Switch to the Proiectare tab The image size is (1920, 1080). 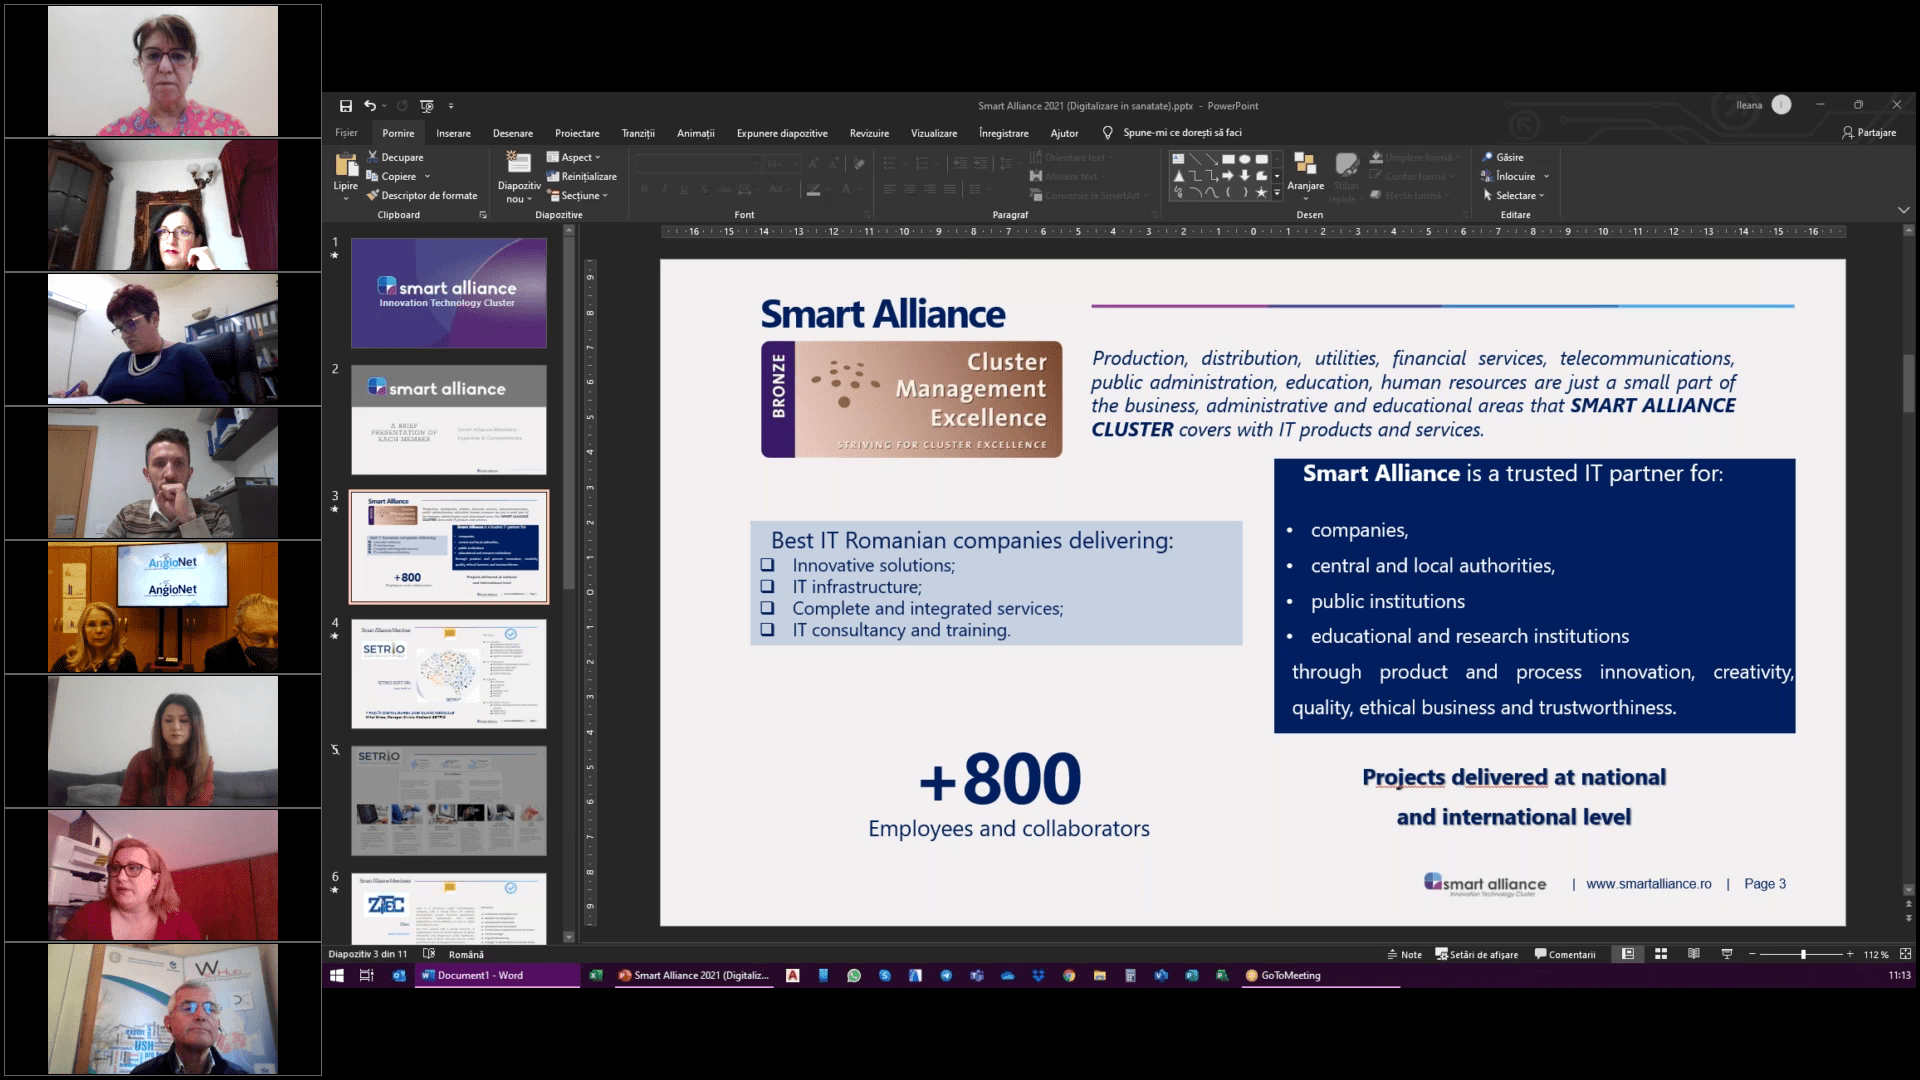point(577,133)
